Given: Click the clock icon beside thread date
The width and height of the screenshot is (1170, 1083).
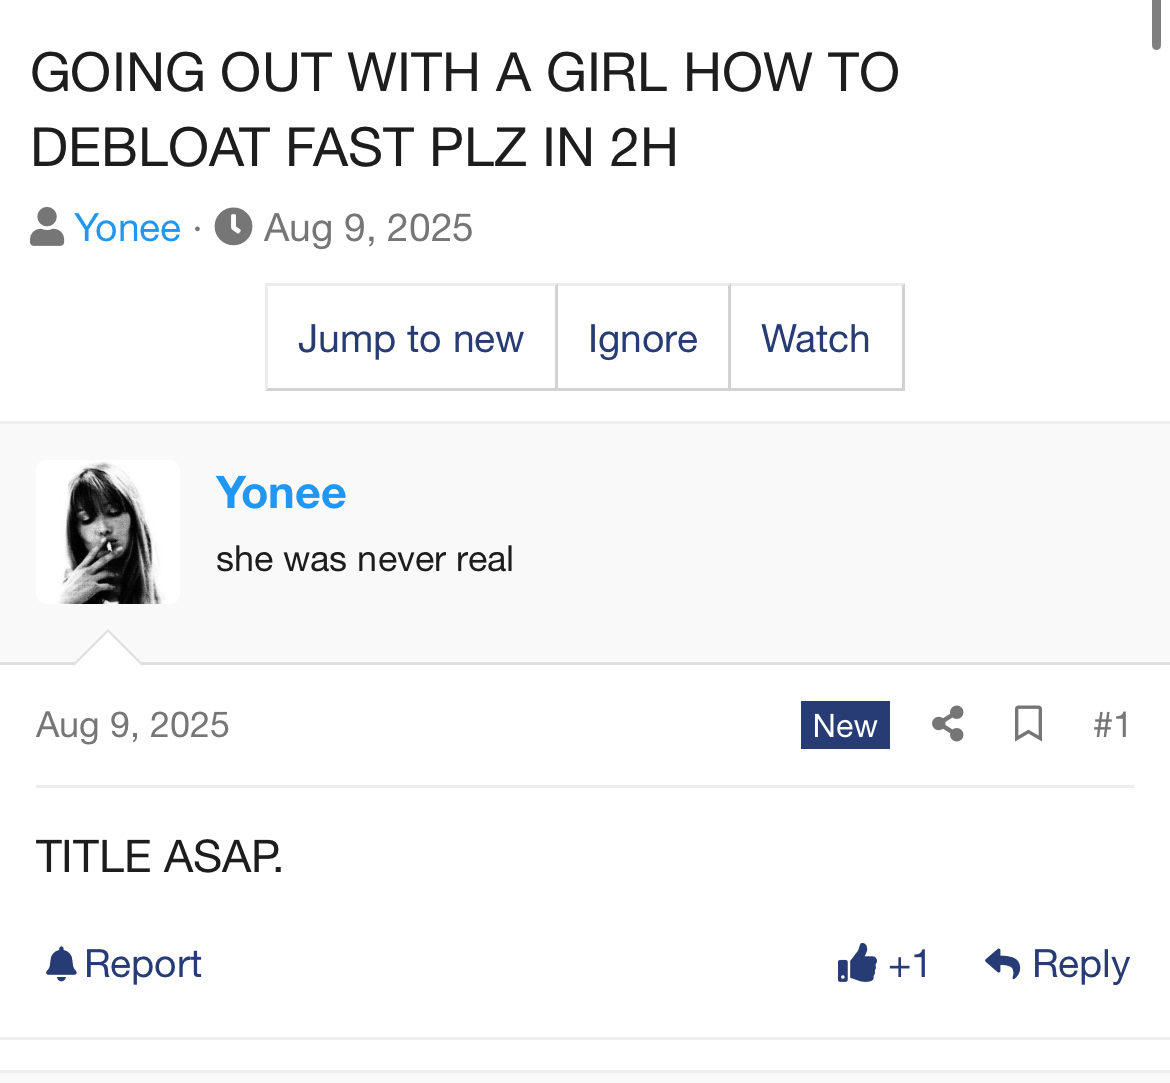Looking at the screenshot, I should point(234,227).
